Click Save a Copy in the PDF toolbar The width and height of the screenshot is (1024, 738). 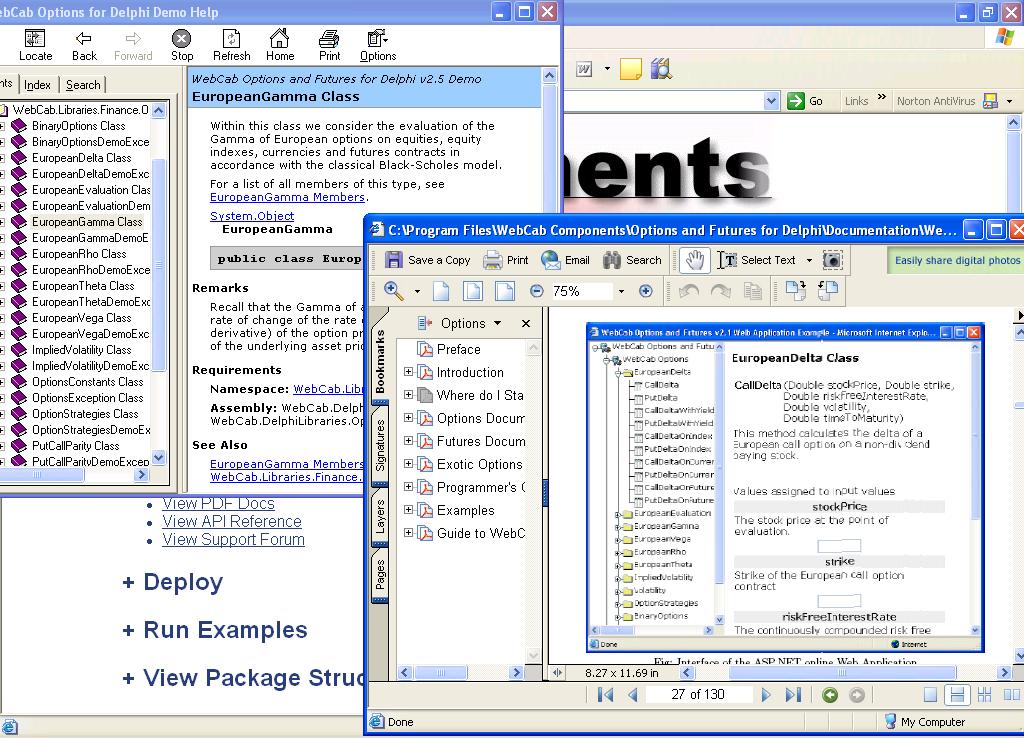(x=427, y=260)
